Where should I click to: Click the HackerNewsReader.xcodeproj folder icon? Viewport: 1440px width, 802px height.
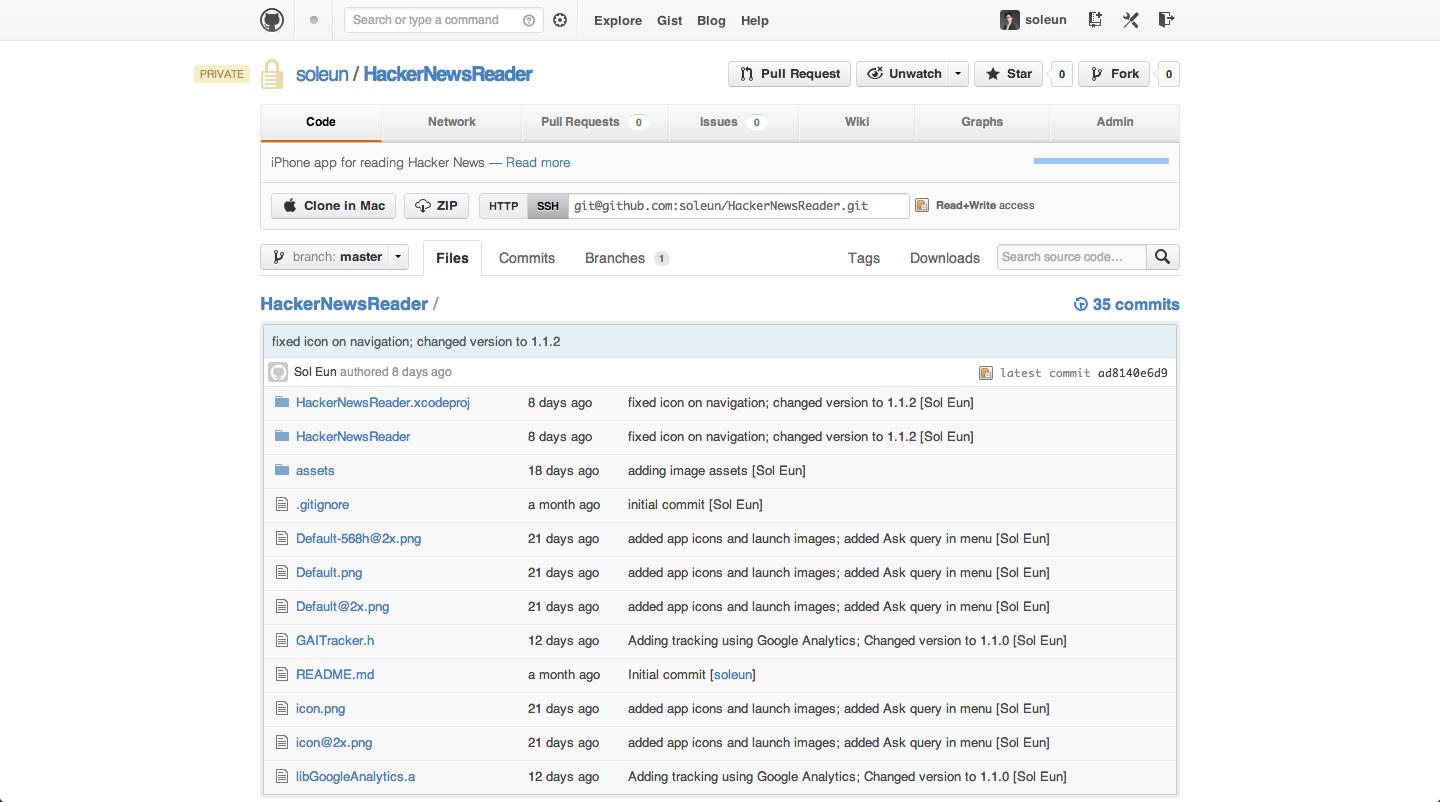[x=282, y=402]
